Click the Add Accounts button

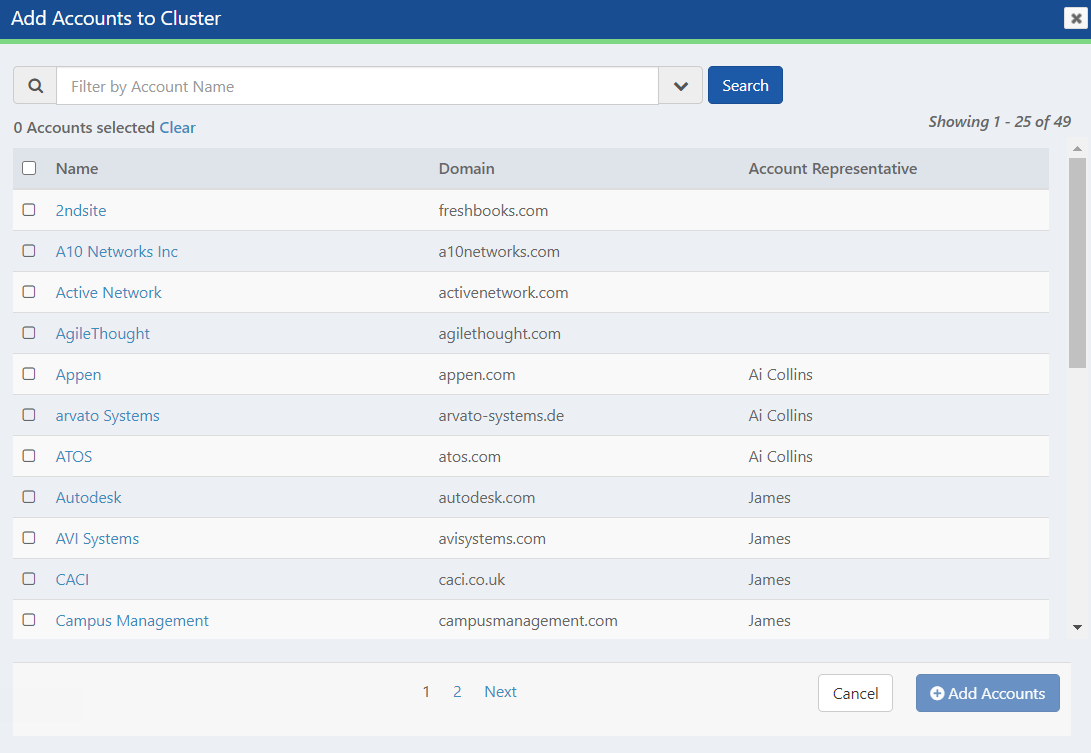pos(987,693)
